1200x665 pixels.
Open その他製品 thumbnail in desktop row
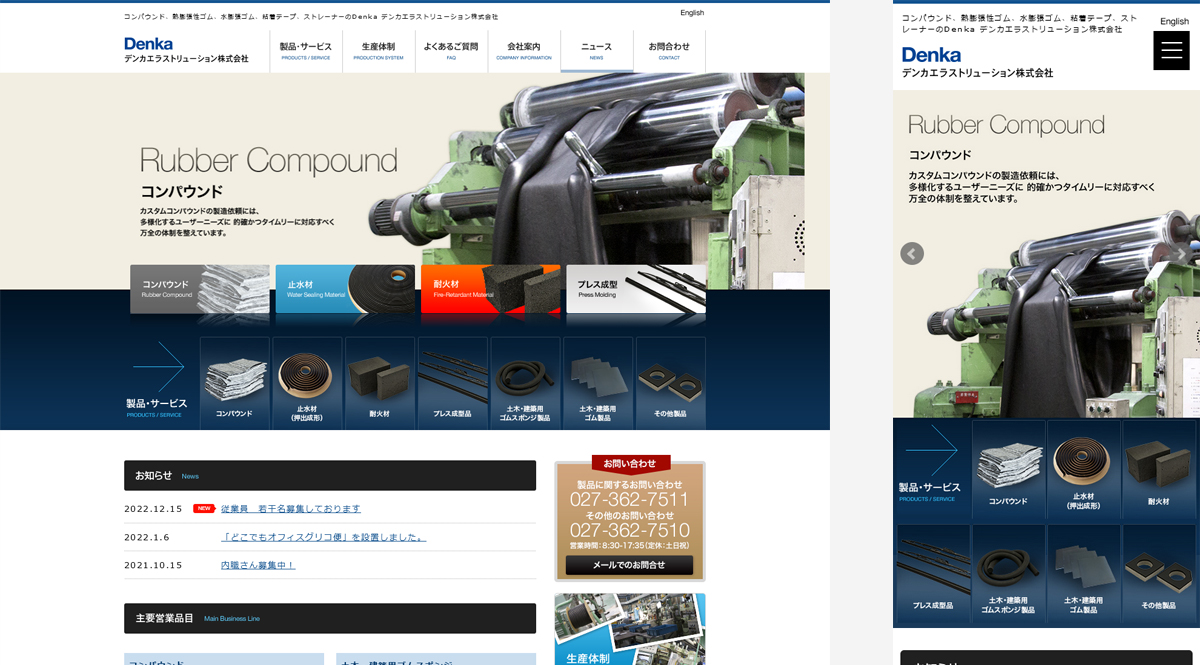pos(671,383)
